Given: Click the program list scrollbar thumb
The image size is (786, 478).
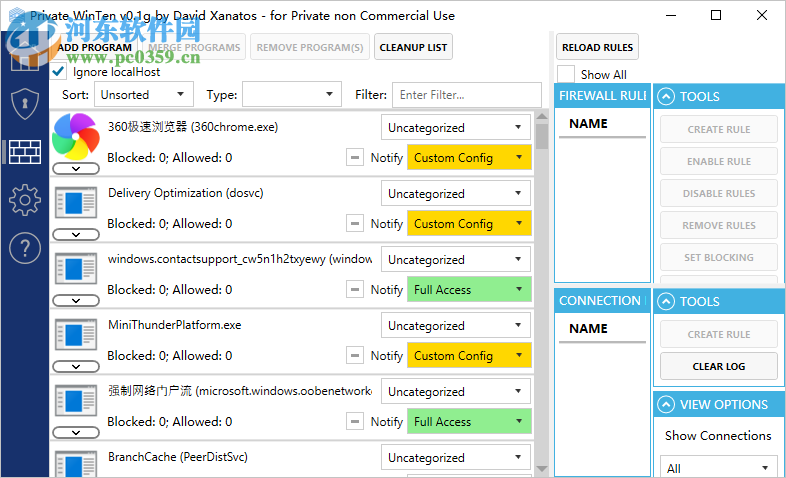Looking at the screenshot, I should [541, 136].
